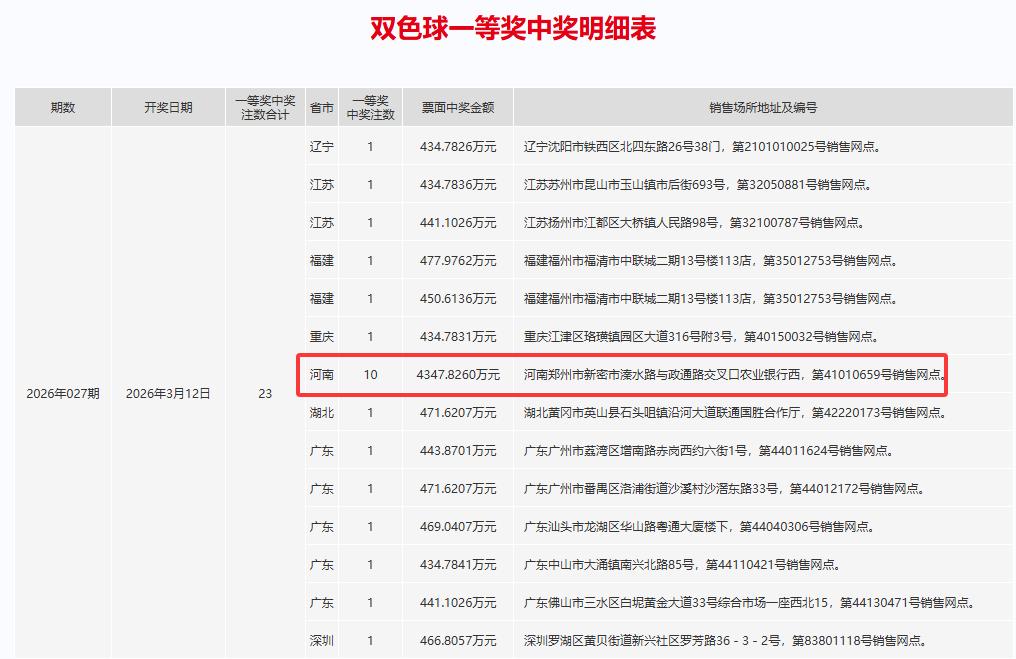1016x659 pixels.
Task: Click the 开奖日期 column header
Action: (168, 107)
